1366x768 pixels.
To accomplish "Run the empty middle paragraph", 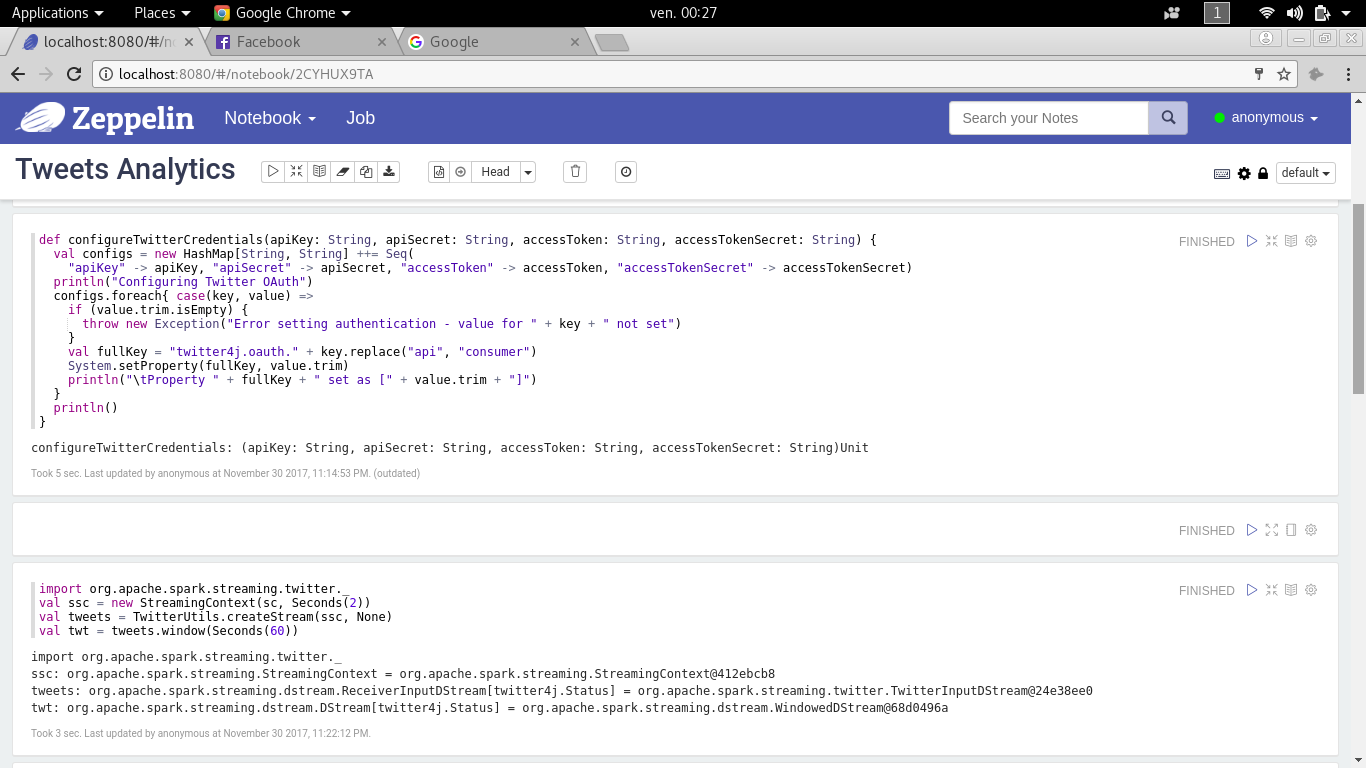I will [x=1252, y=530].
